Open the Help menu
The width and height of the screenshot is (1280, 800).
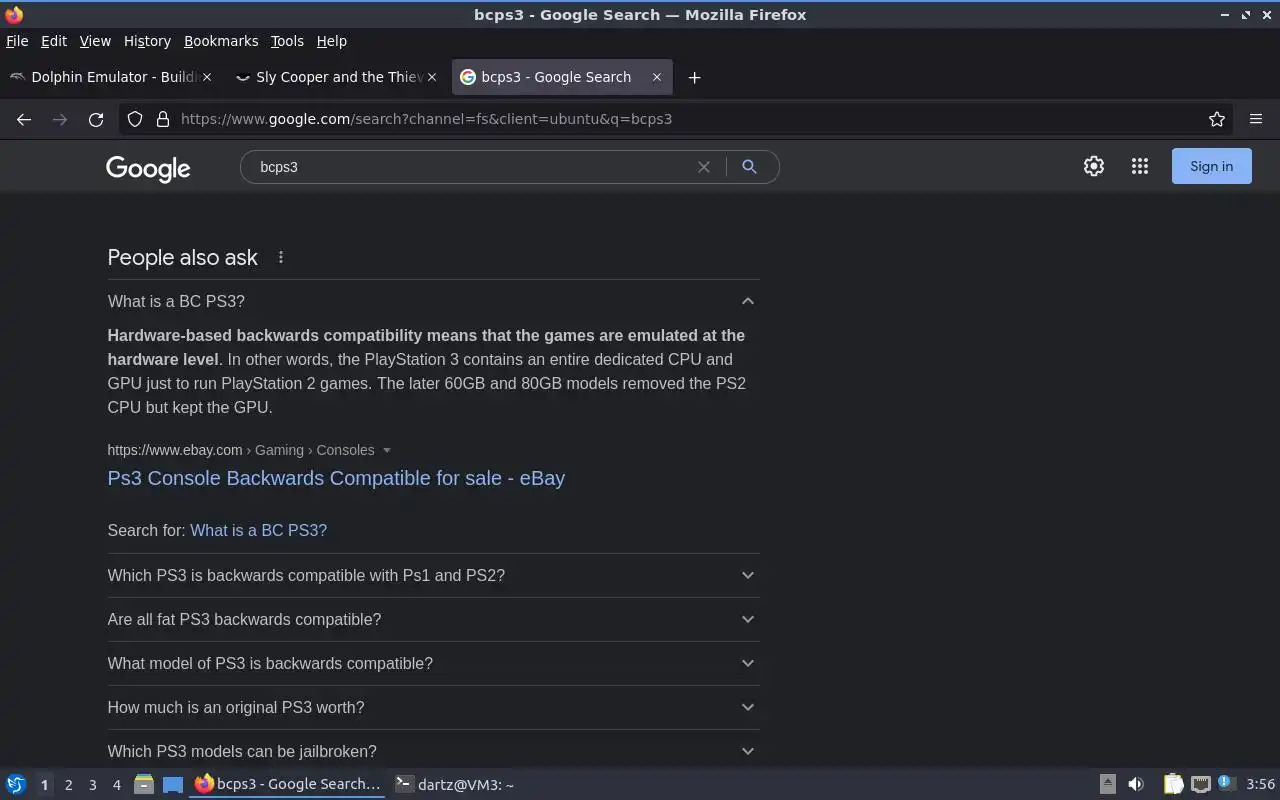pos(331,41)
